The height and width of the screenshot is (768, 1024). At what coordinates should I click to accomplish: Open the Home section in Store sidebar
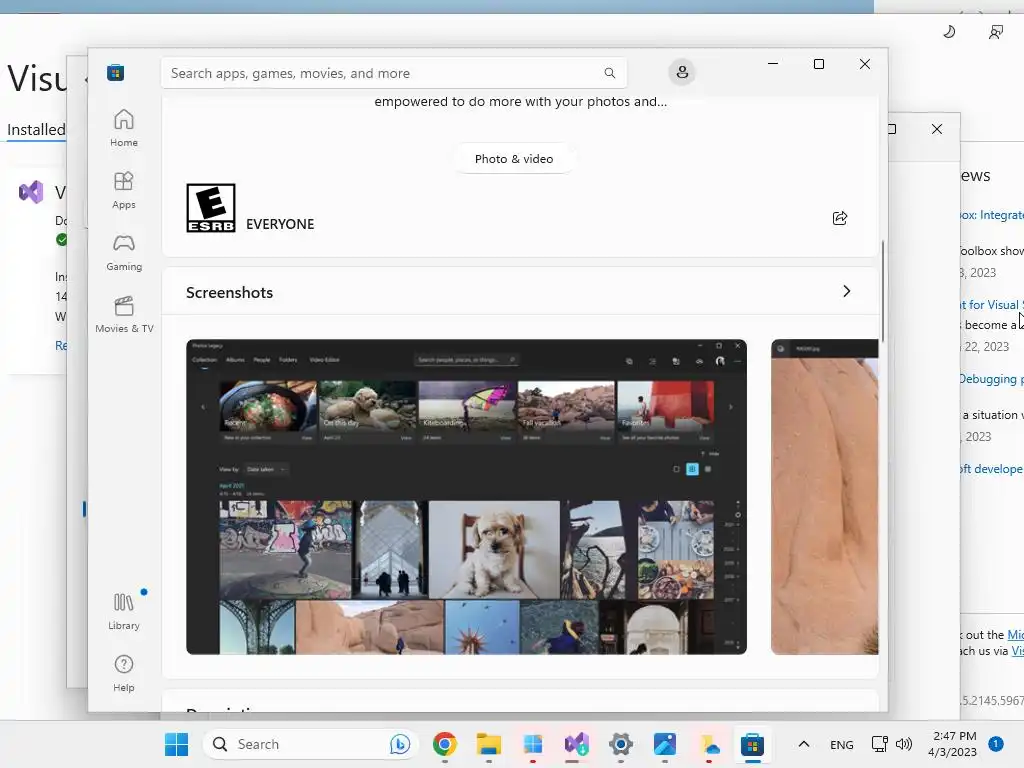[123, 128]
